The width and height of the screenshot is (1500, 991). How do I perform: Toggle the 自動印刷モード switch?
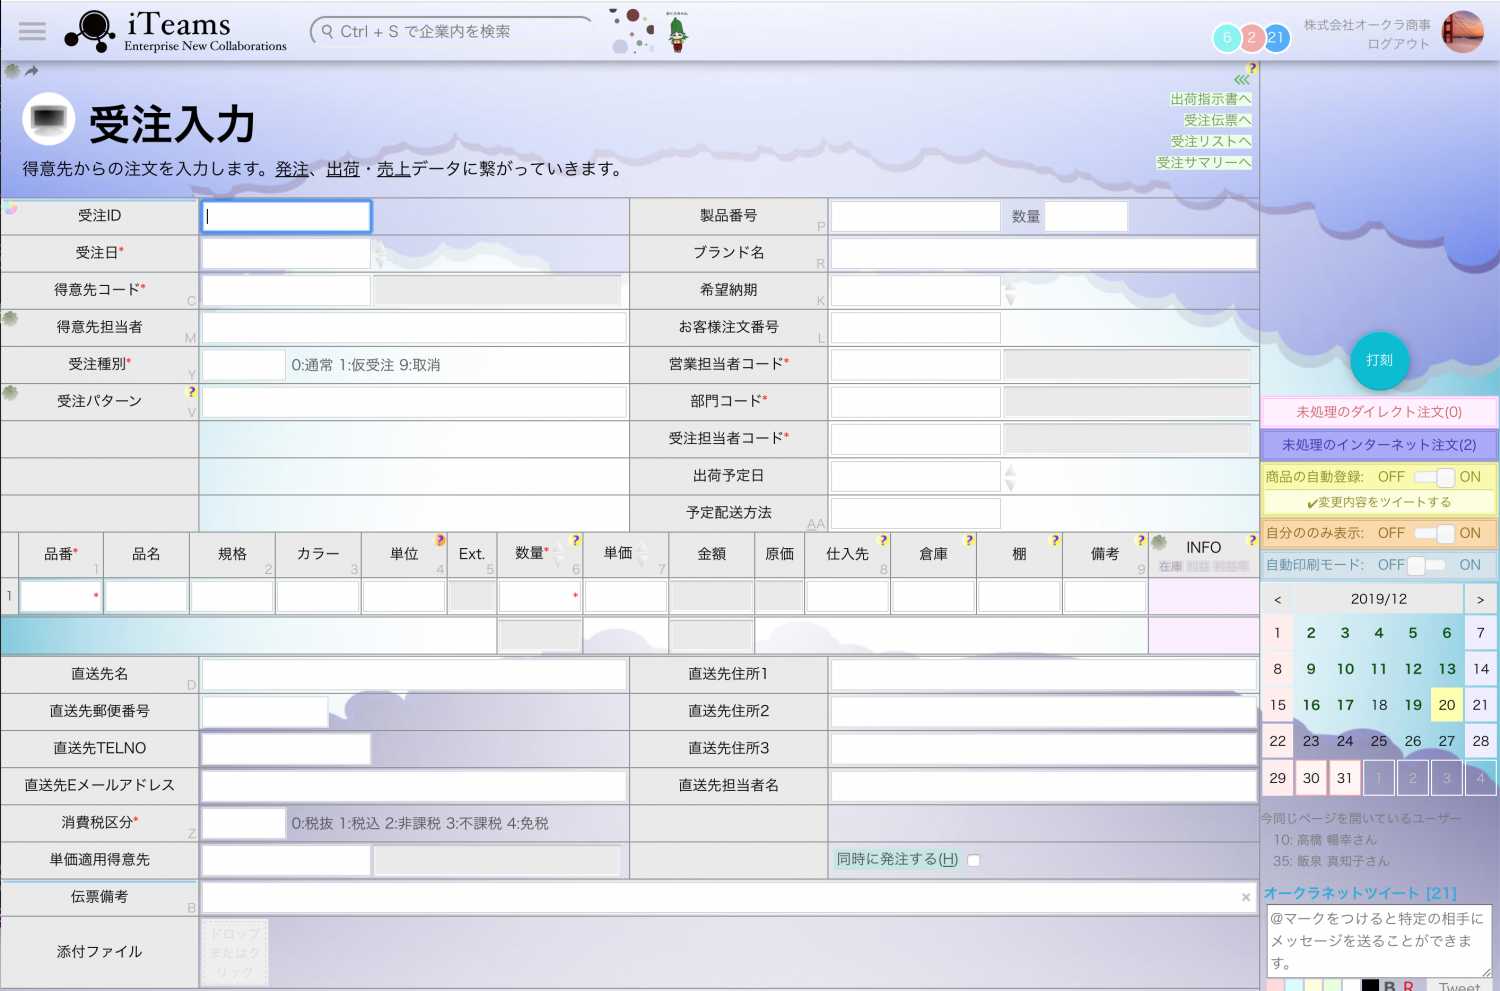(x=1426, y=565)
